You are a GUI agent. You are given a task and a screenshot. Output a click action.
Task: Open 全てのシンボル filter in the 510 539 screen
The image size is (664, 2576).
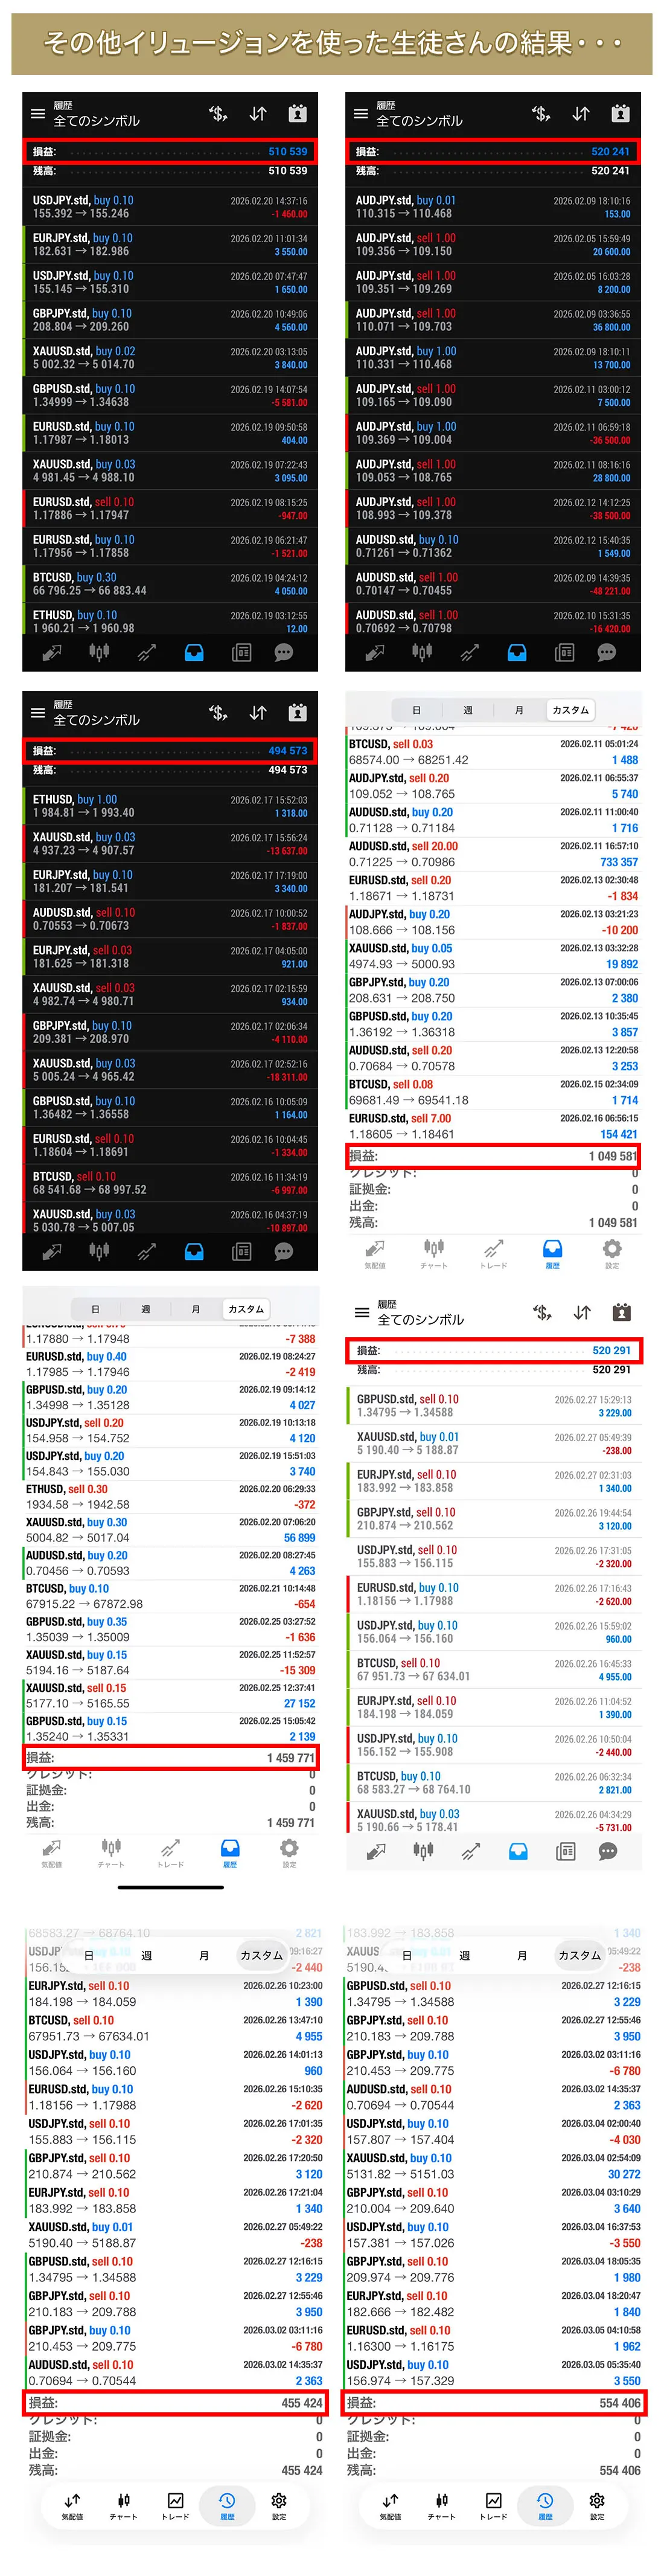click(96, 121)
